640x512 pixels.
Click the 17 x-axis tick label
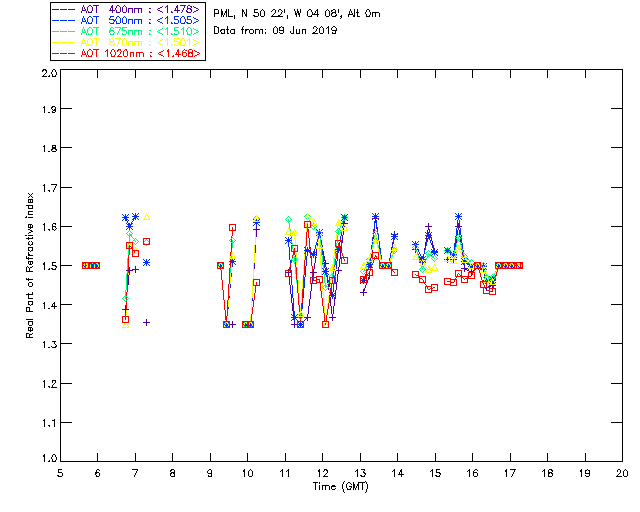pos(510,474)
